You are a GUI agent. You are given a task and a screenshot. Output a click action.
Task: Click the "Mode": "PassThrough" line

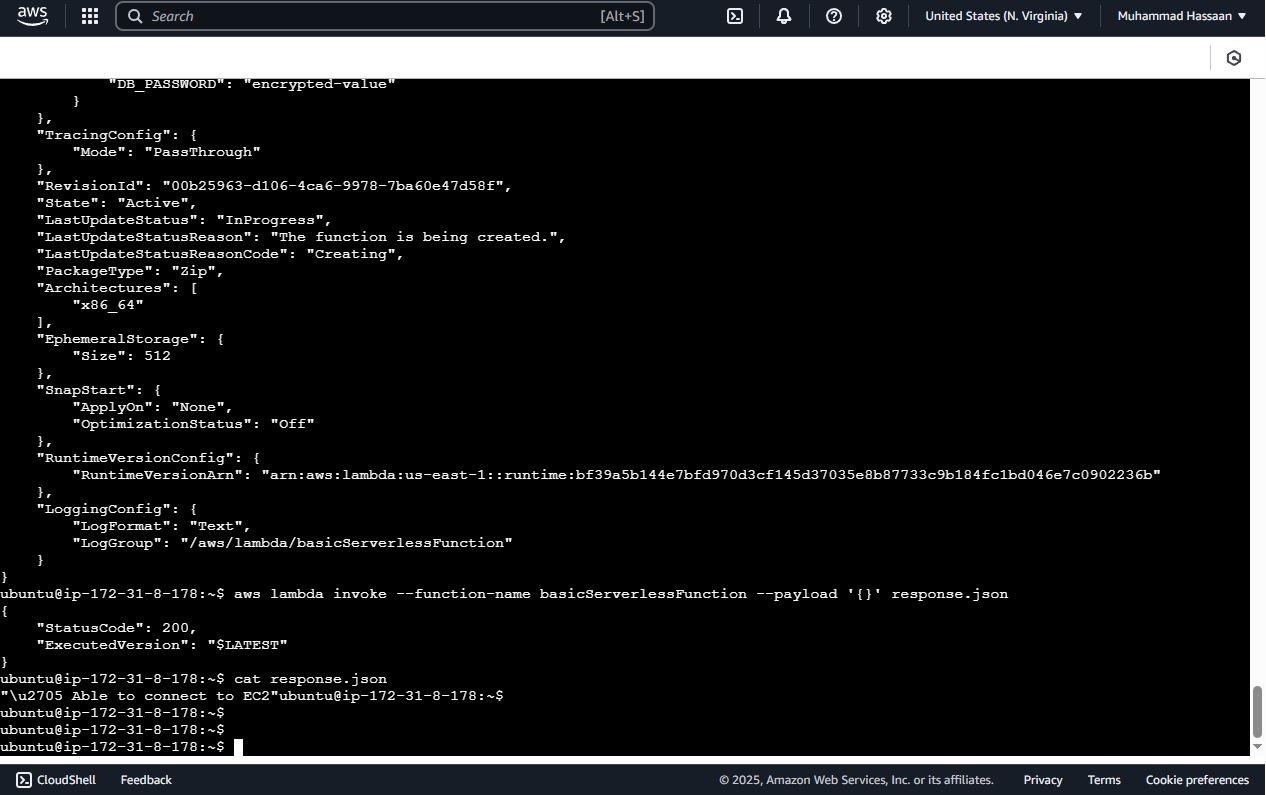click(166, 152)
